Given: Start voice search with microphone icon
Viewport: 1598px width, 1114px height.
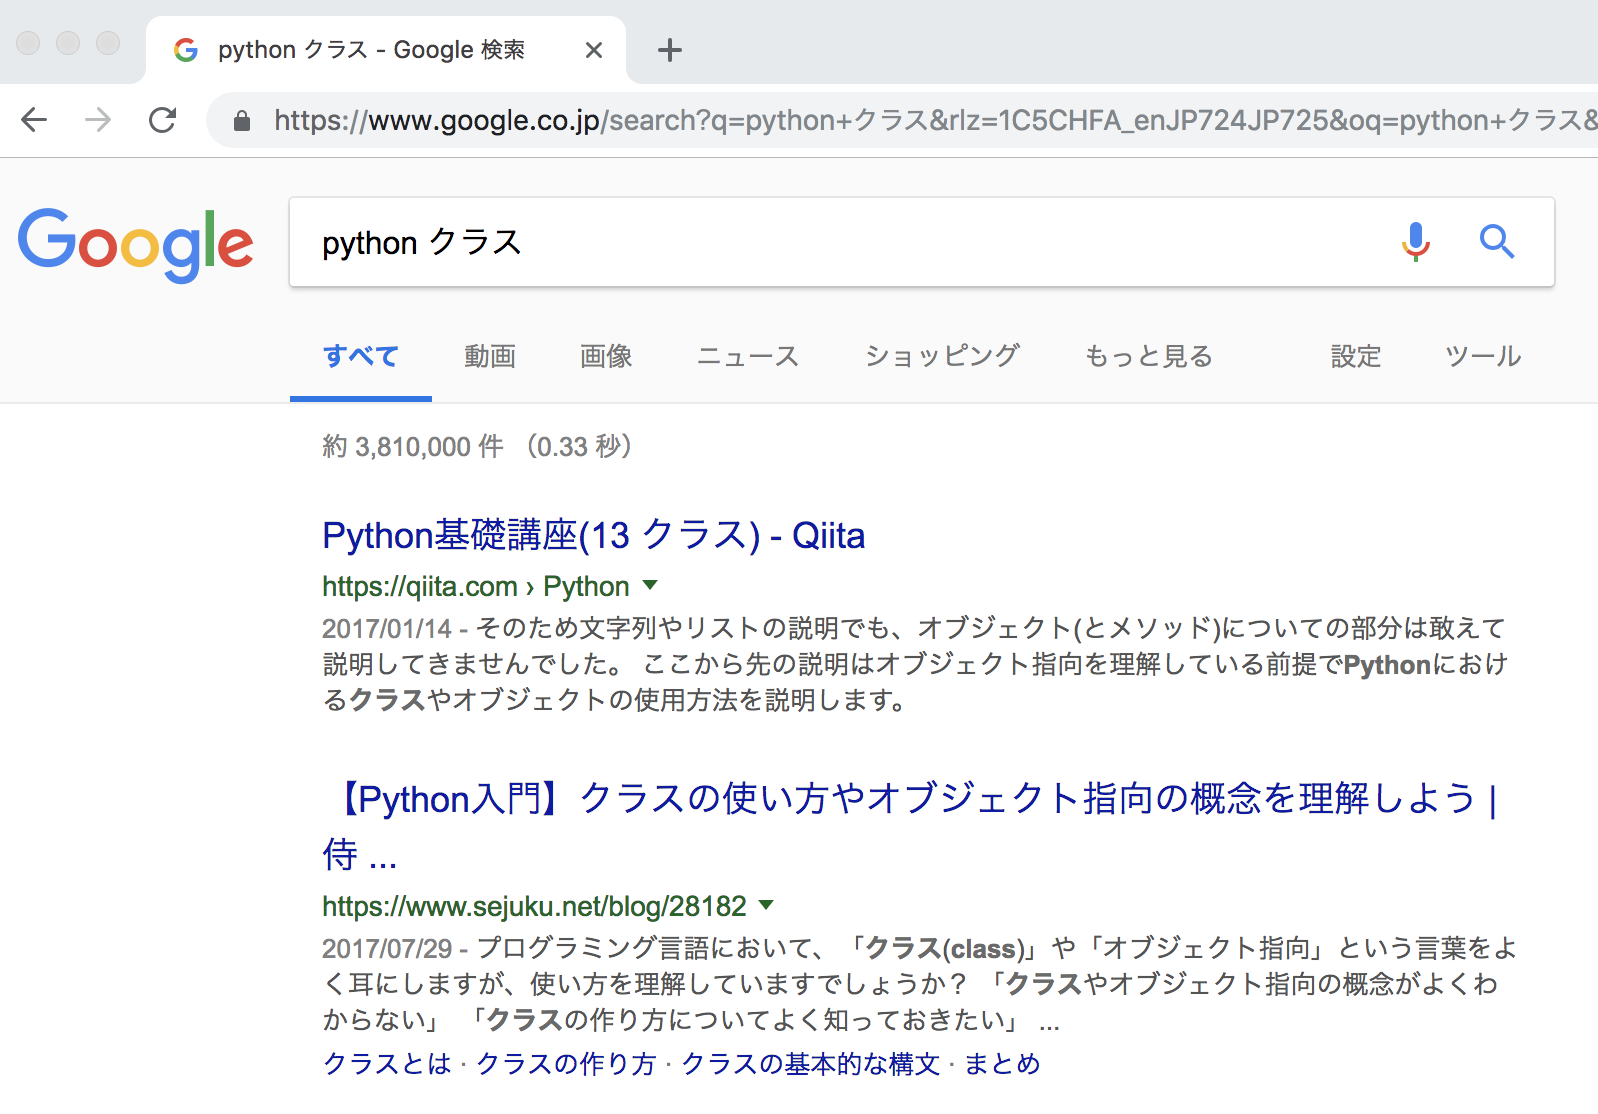Looking at the screenshot, I should click(x=1415, y=242).
